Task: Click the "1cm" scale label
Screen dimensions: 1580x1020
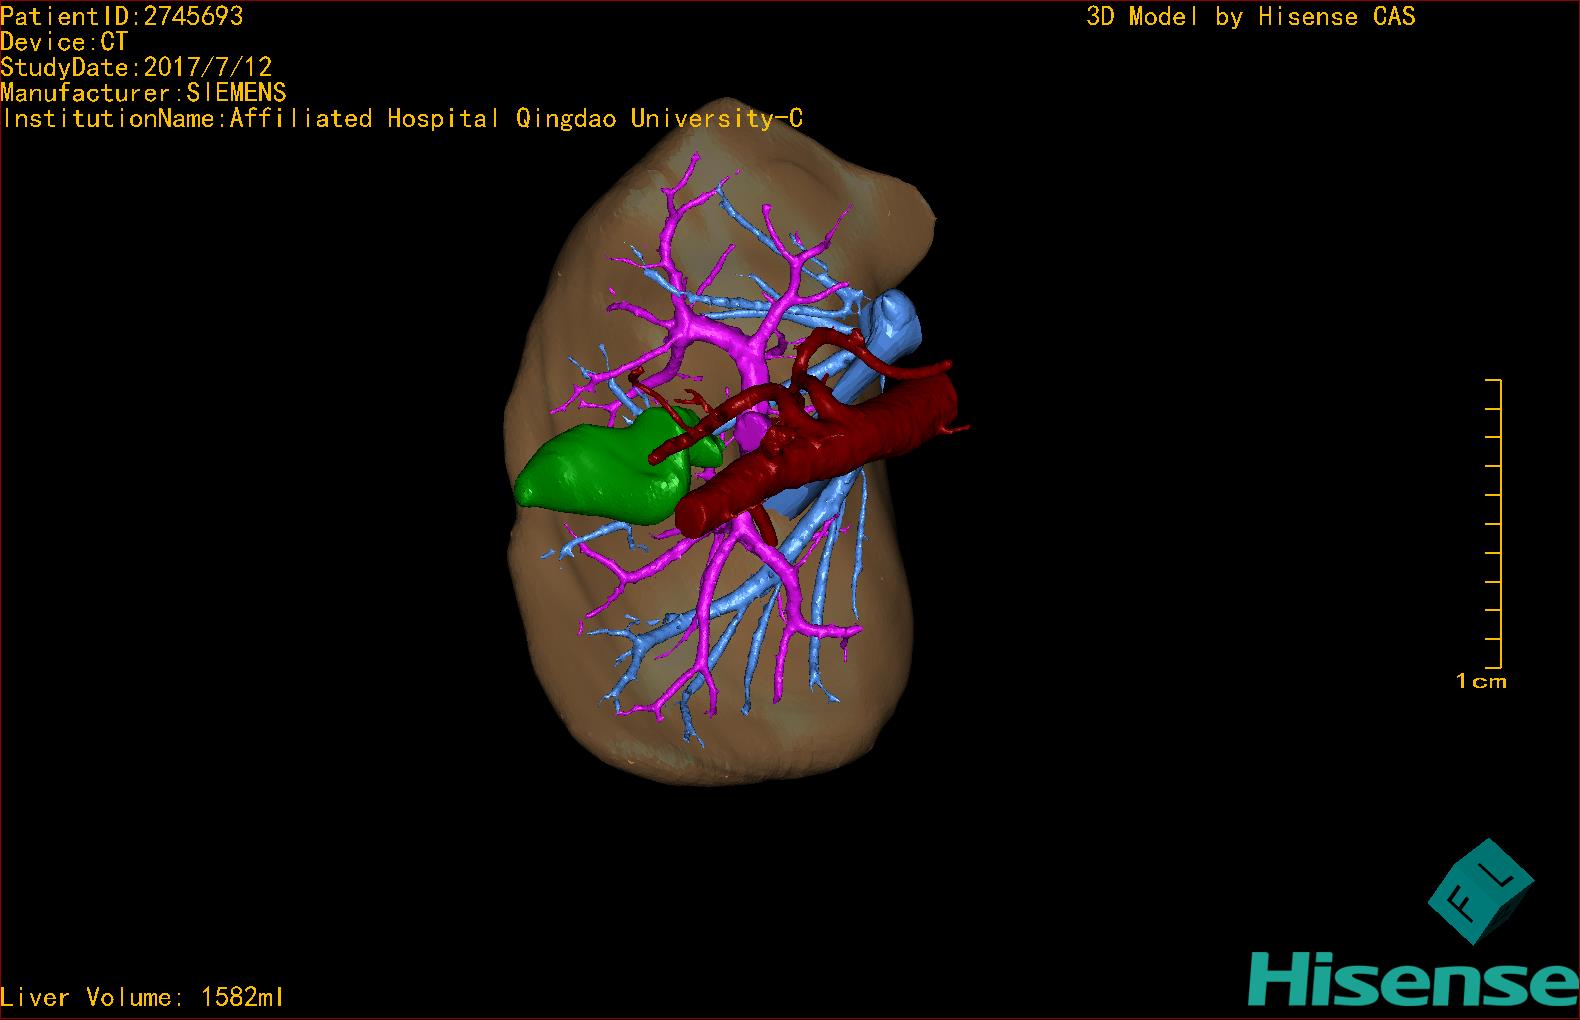Action: (1481, 682)
